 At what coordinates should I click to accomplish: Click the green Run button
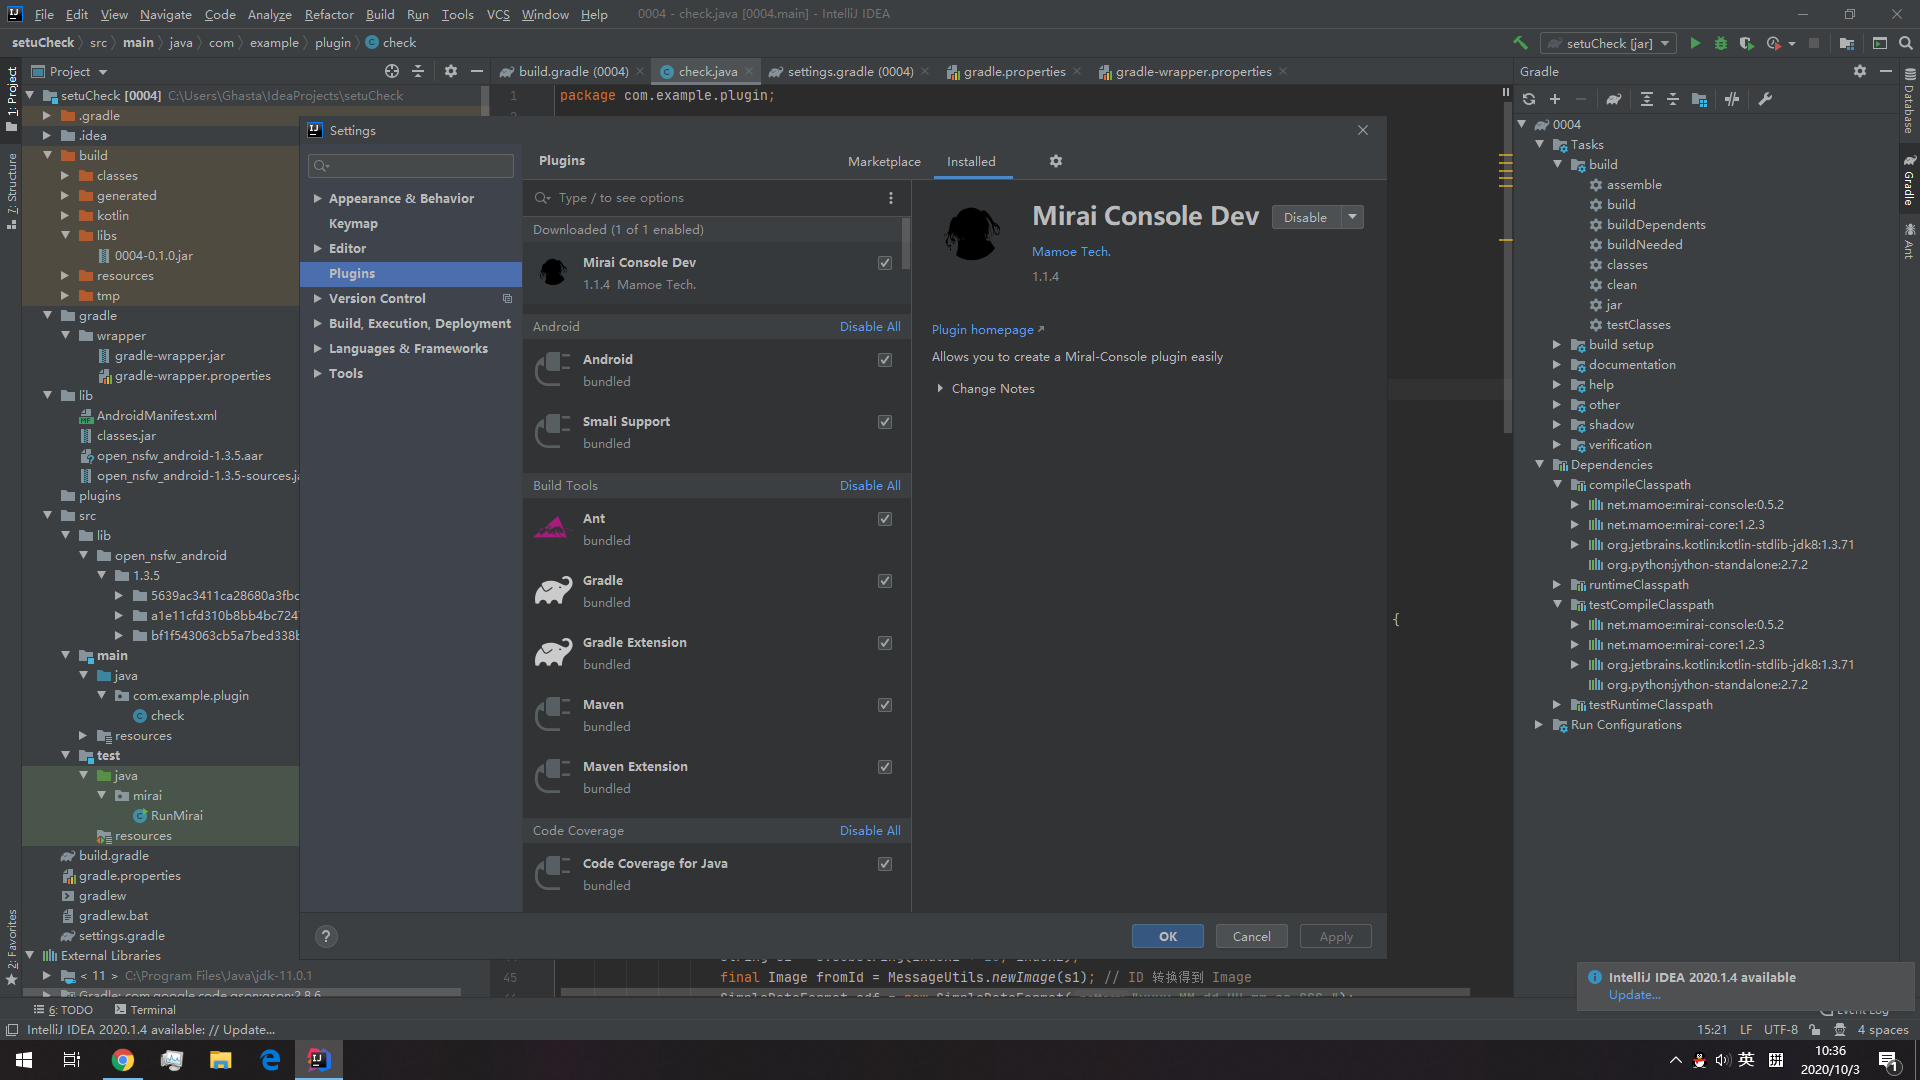1695,43
